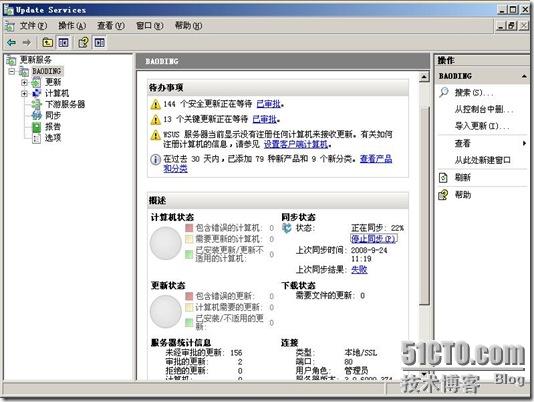Open the 窗口(W) menu
This screenshot has width=534, height=402.
tap(150, 26)
